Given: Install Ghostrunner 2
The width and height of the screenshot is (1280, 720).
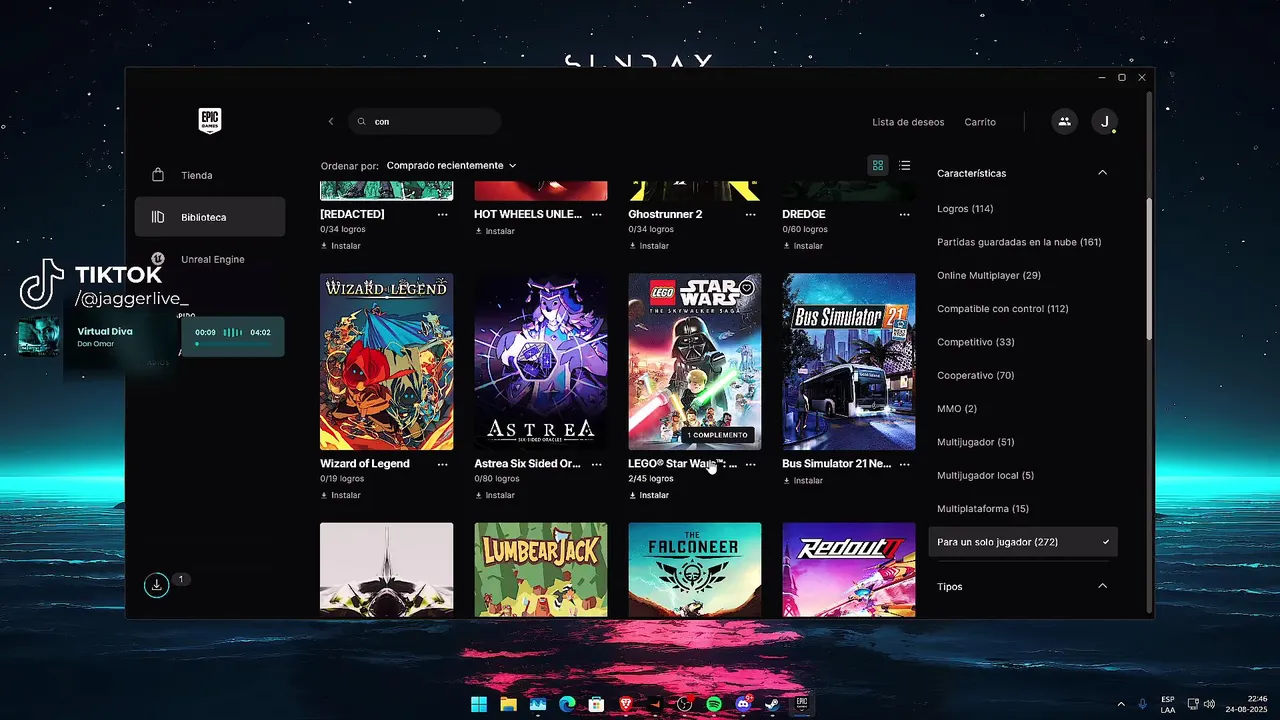Looking at the screenshot, I should point(649,246).
